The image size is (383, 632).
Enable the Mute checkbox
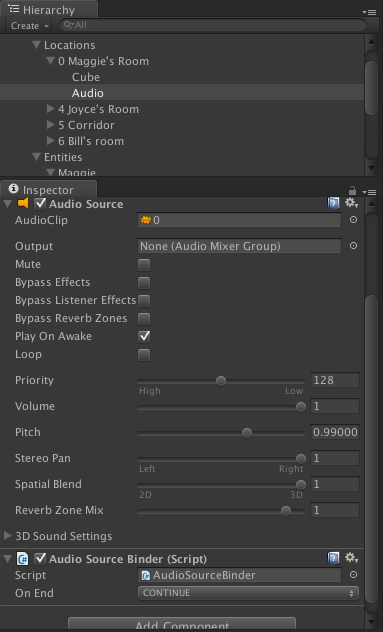point(144,265)
